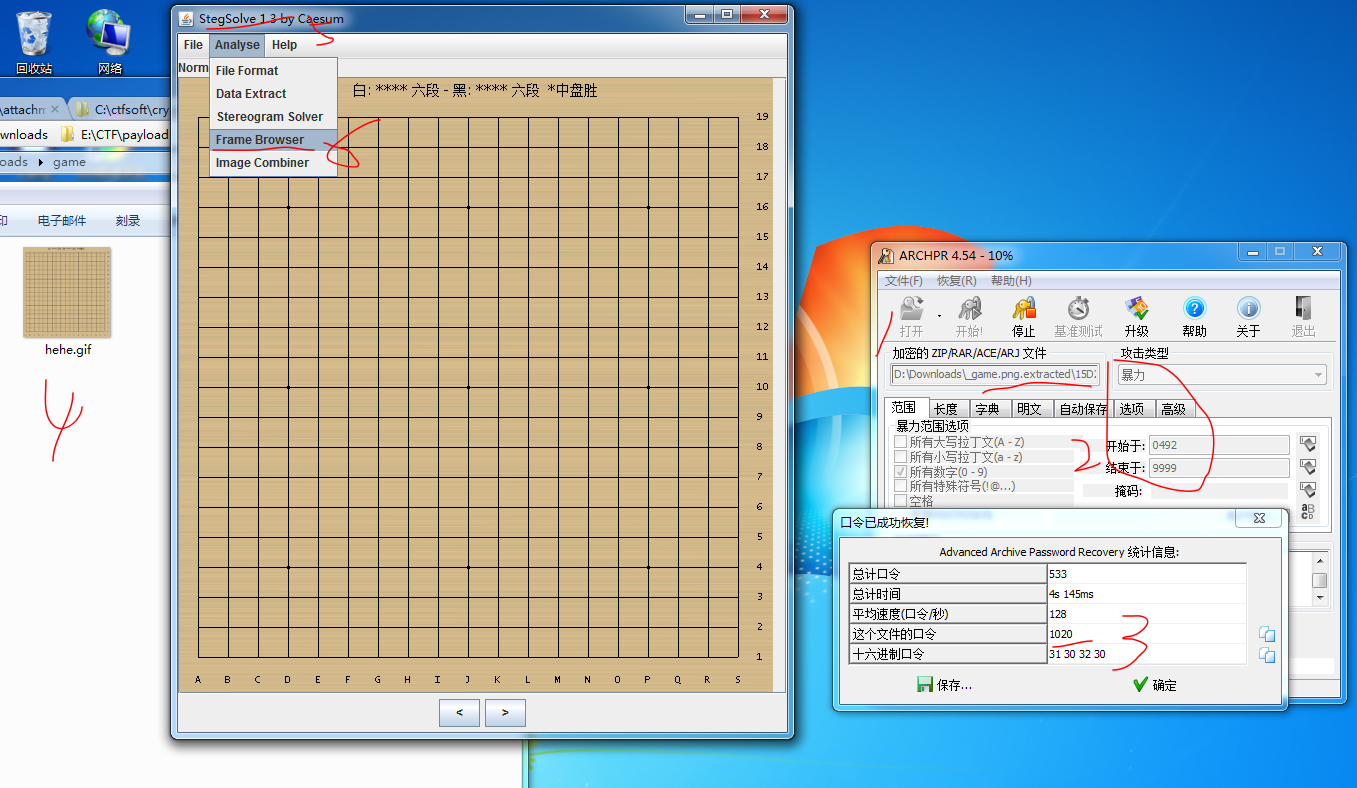
Task: Click the hehe.gif file thumbnail
Action: coord(66,292)
